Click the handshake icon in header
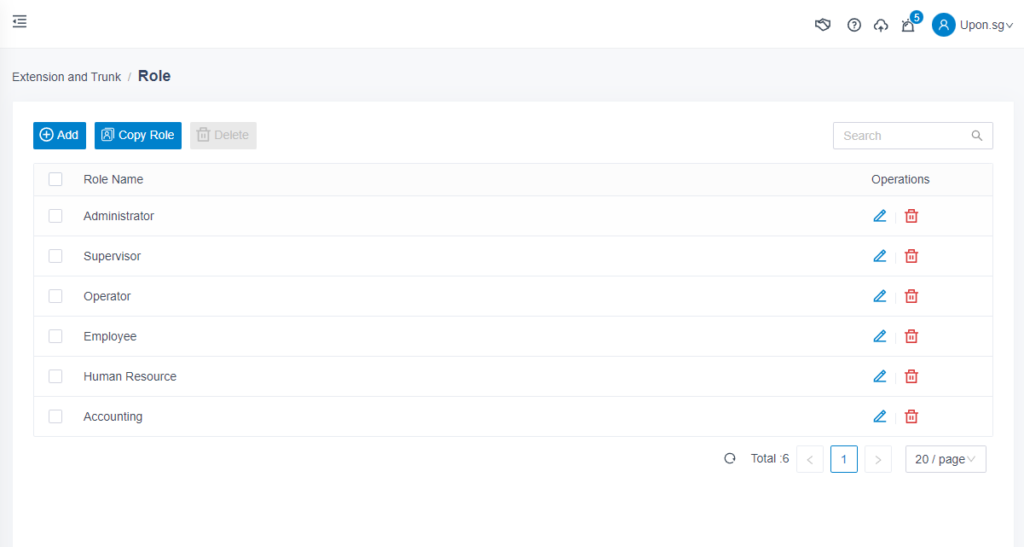Image resolution: width=1024 pixels, height=547 pixels. pyautogui.click(x=823, y=25)
